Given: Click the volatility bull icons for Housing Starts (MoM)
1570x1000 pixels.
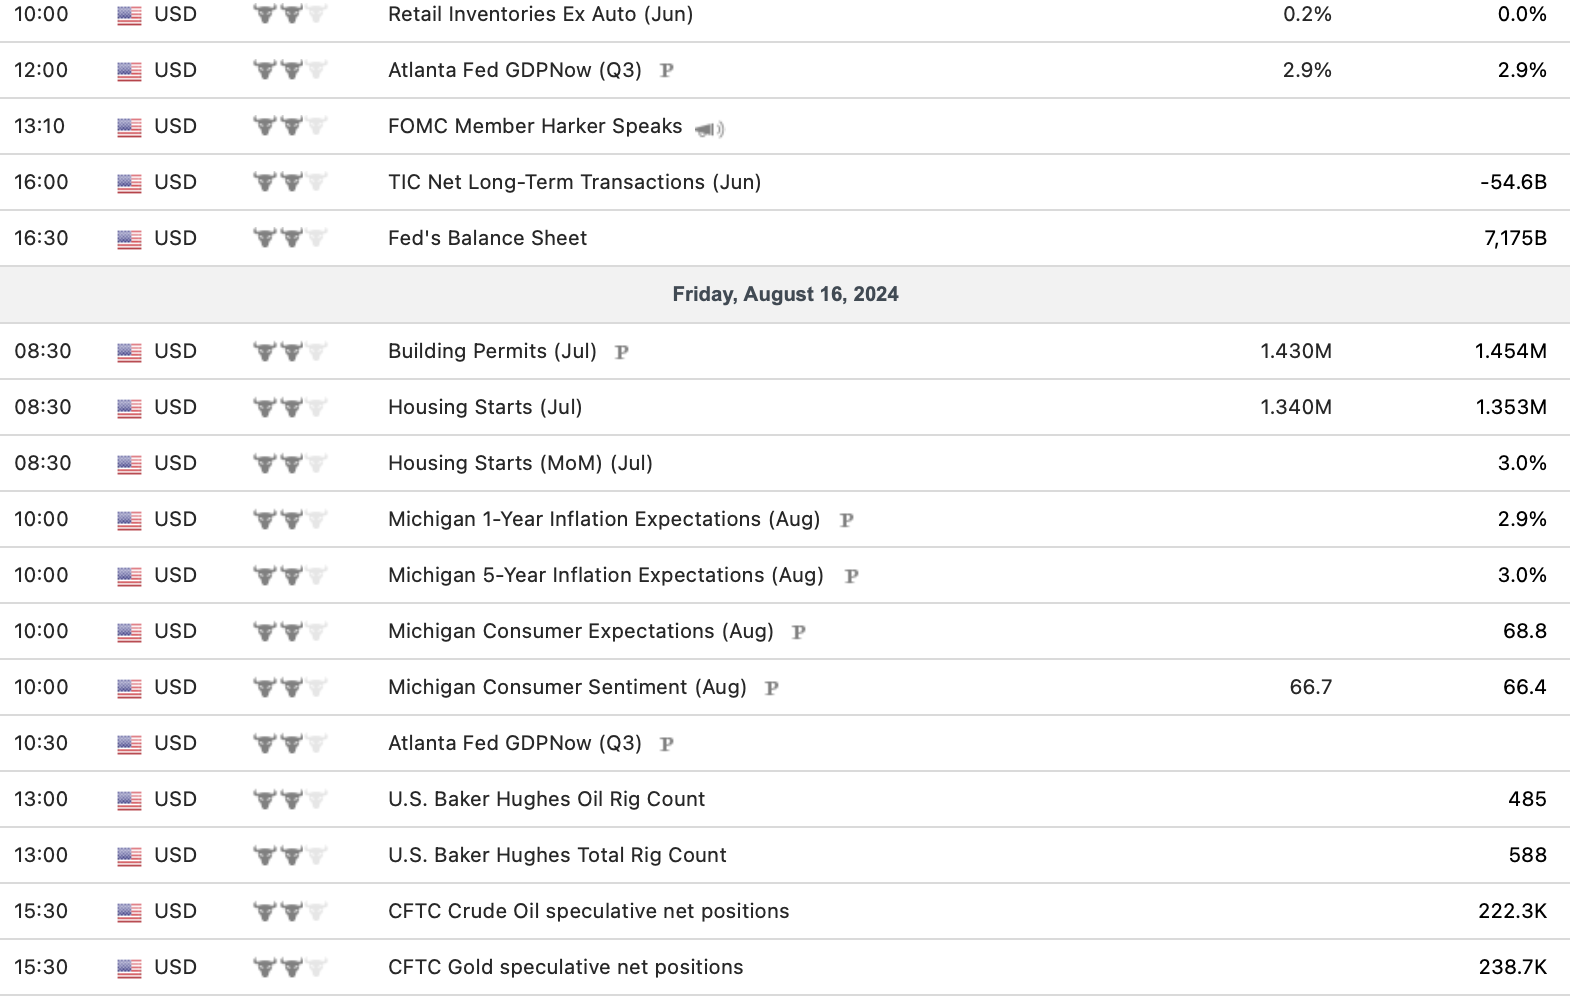Looking at the screenshot, I should coord(290,464).
